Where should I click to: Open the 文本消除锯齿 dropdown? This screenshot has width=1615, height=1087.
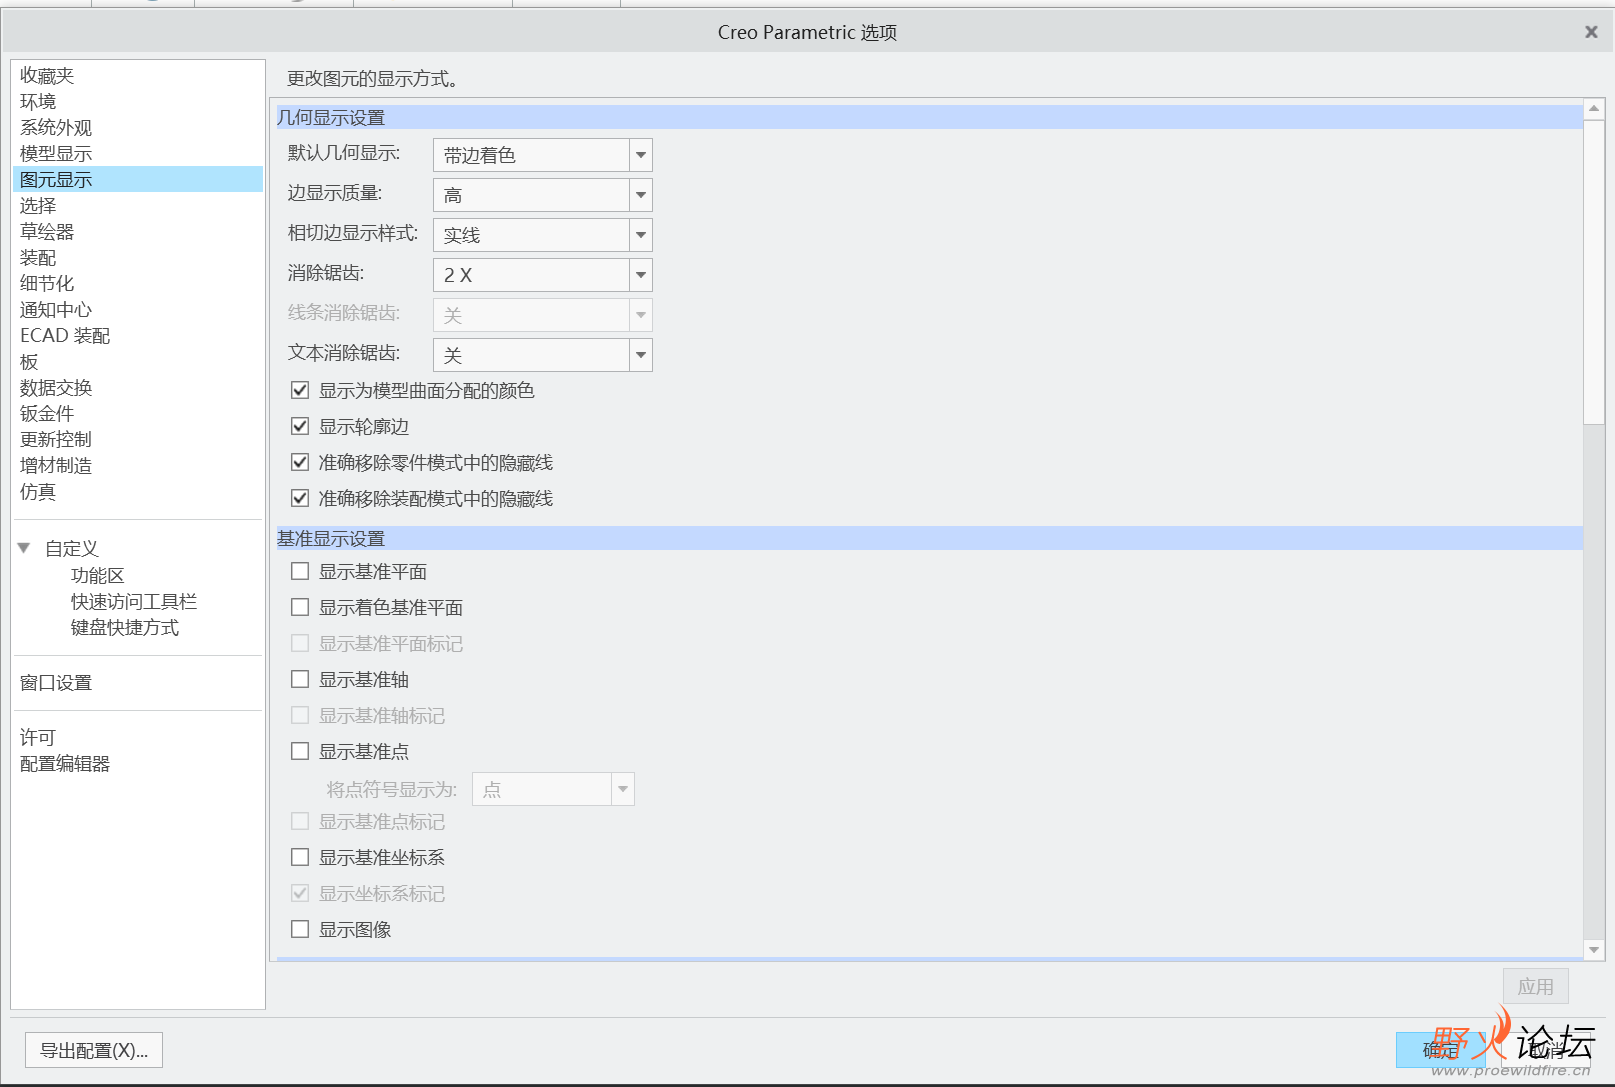point(641,355)
